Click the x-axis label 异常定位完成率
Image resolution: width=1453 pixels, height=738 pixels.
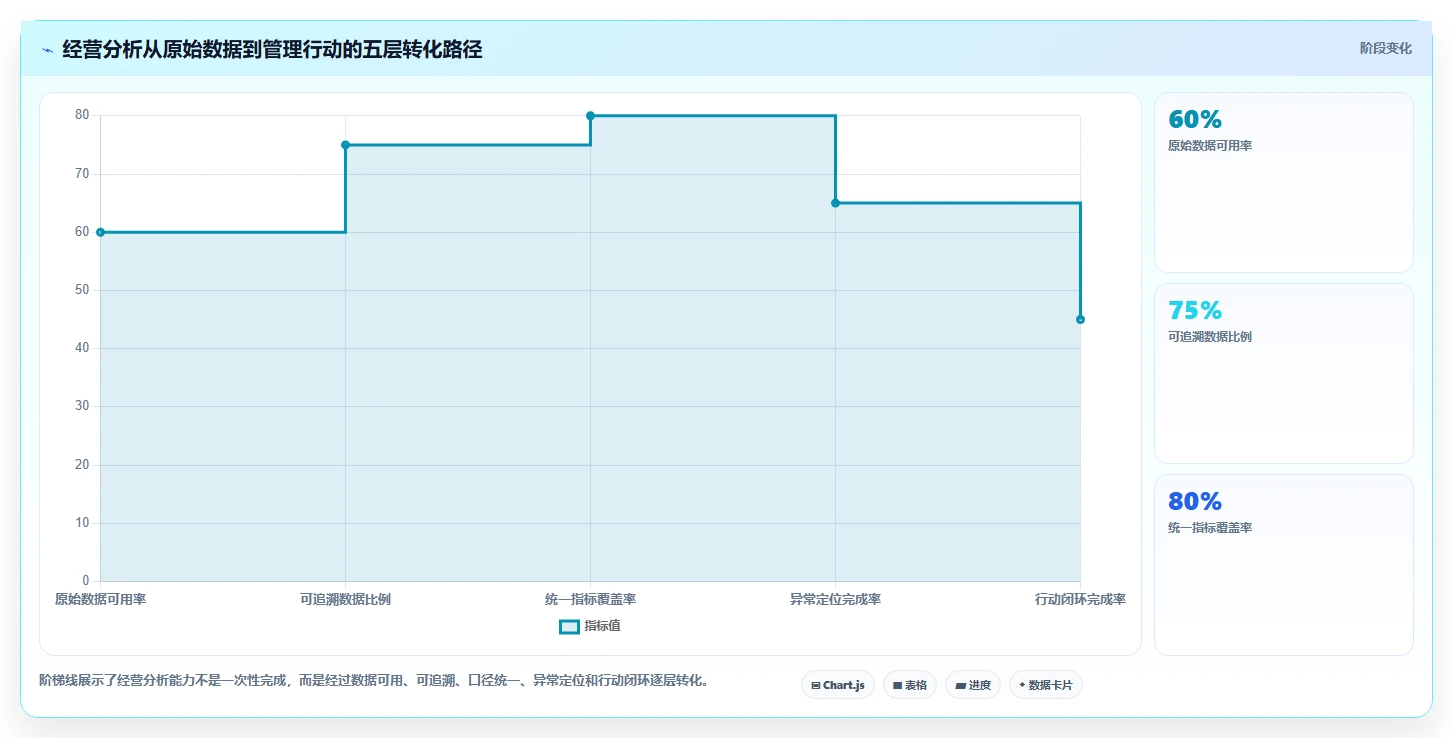[x=835, y=599]
